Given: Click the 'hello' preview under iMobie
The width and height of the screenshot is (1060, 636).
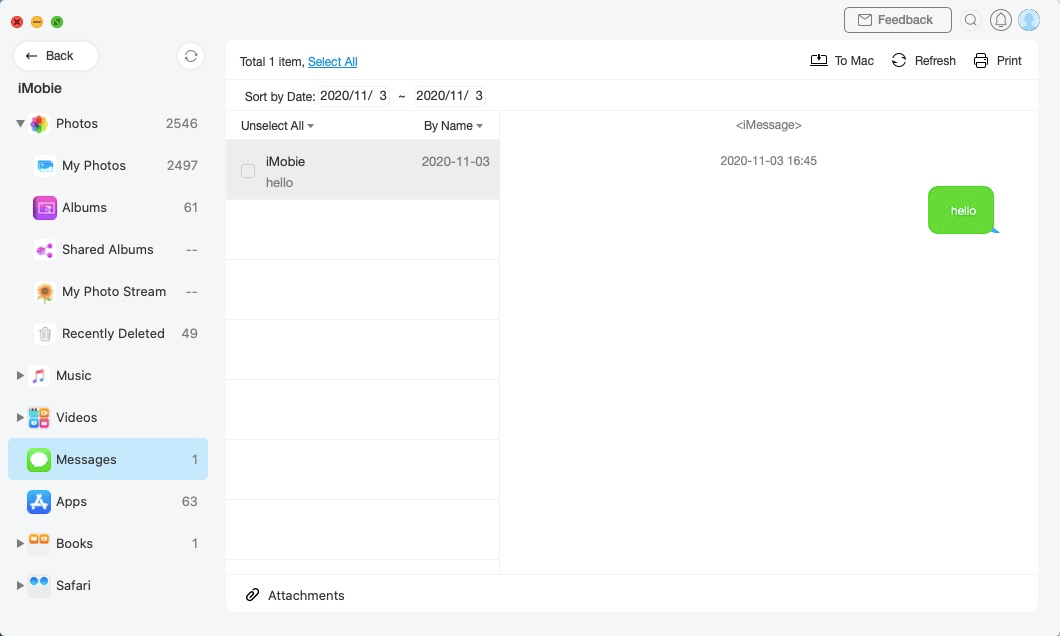Looking at the screenshot, I should (279, 182).
